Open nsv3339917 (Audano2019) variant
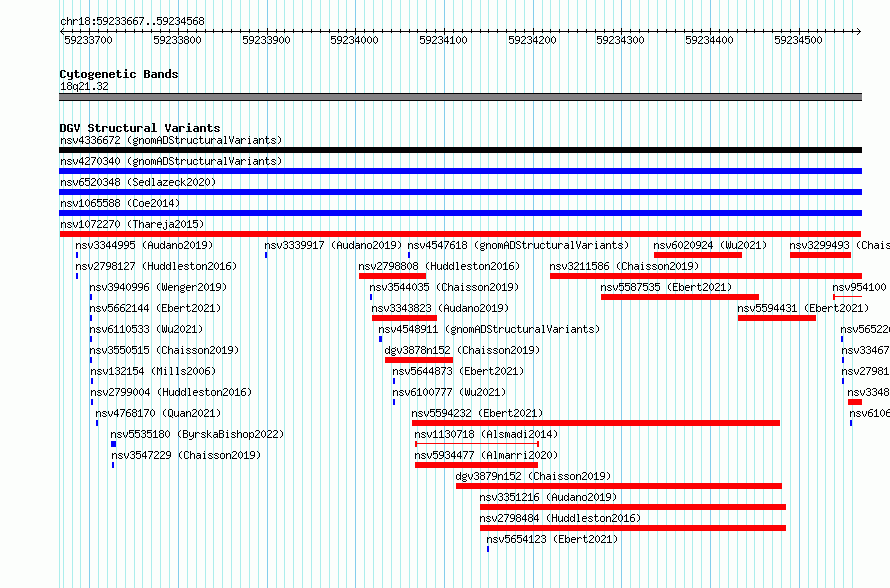Screen dimensions: 890x588 pos(333,245)
